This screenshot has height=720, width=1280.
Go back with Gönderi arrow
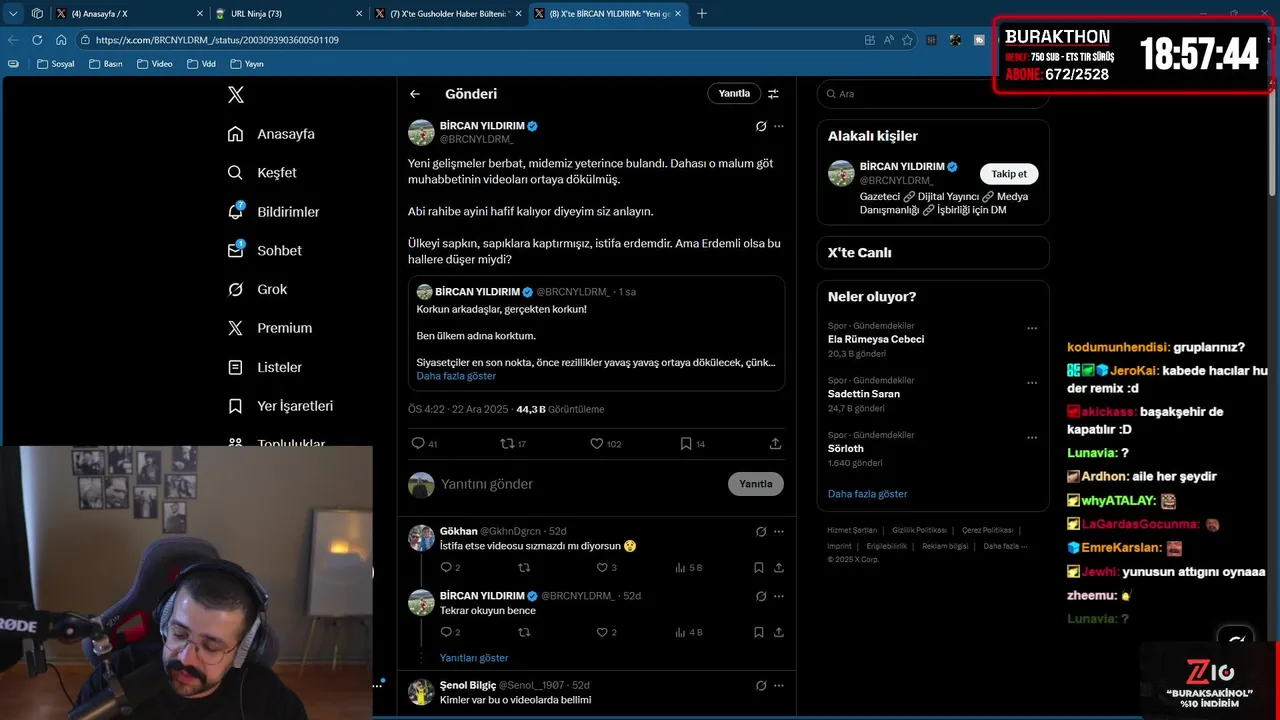point(415,94)
